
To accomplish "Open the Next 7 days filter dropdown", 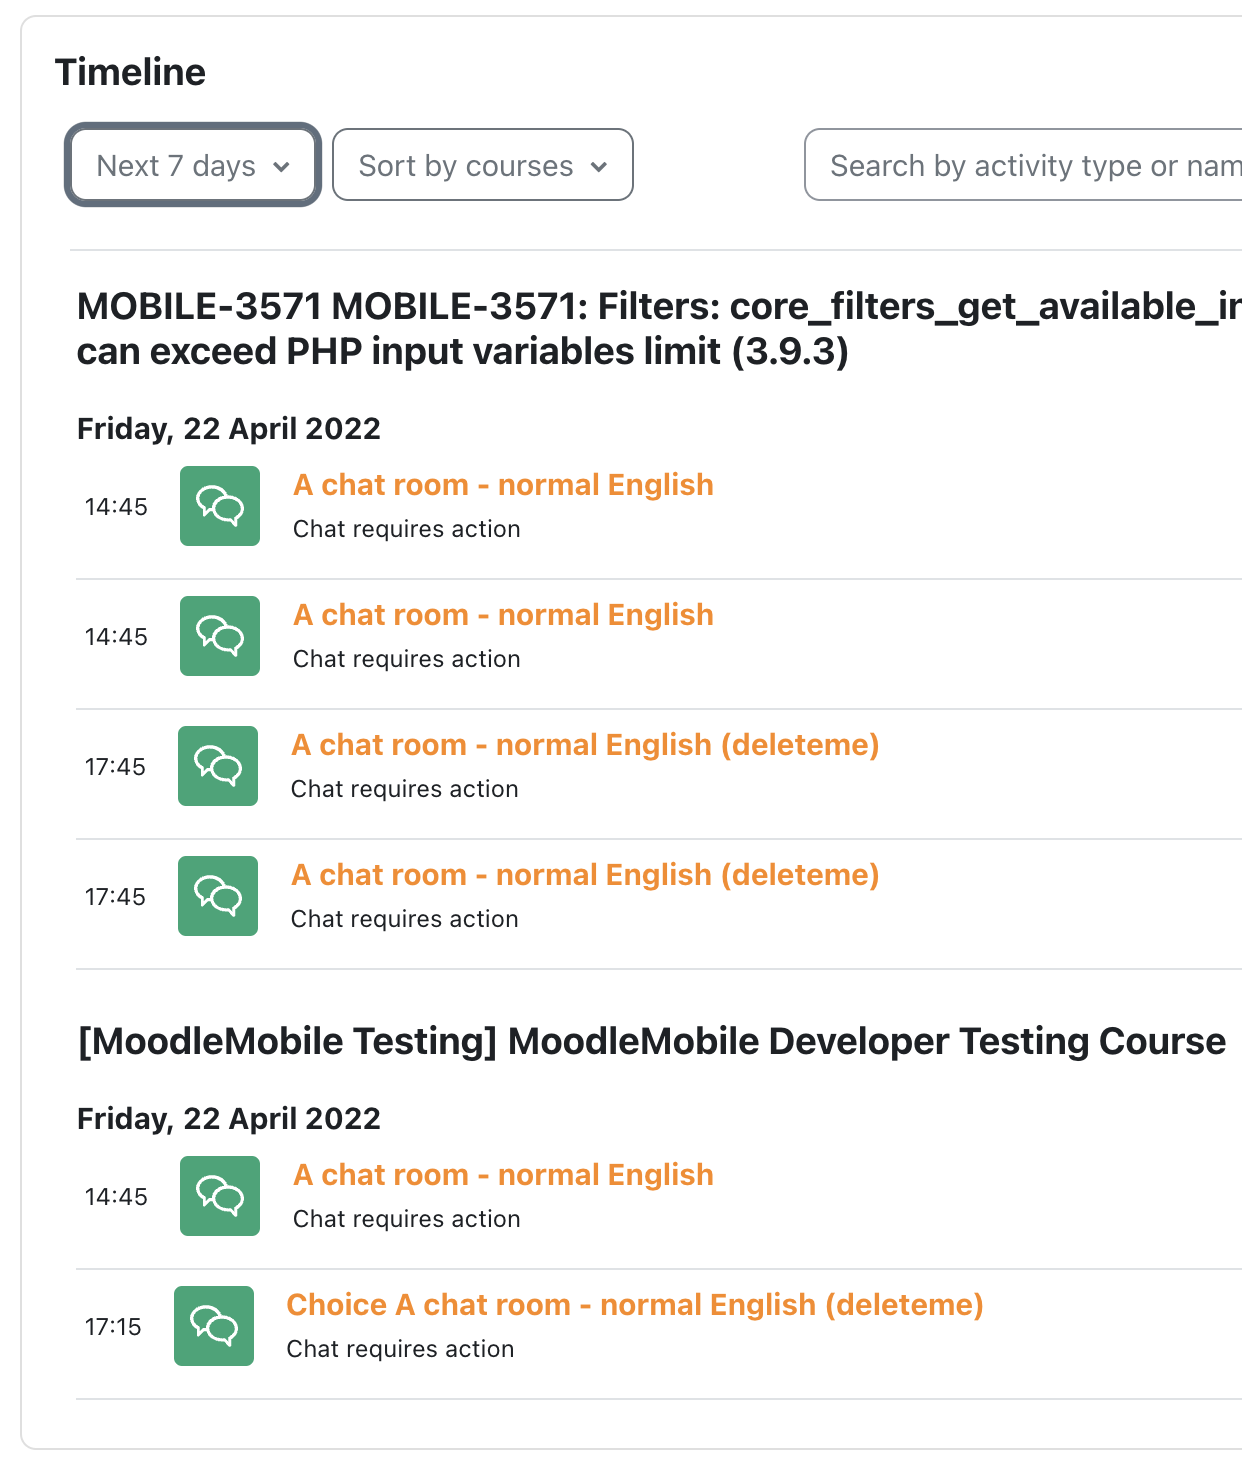I will pyautogui.click(x=193, y=165).
